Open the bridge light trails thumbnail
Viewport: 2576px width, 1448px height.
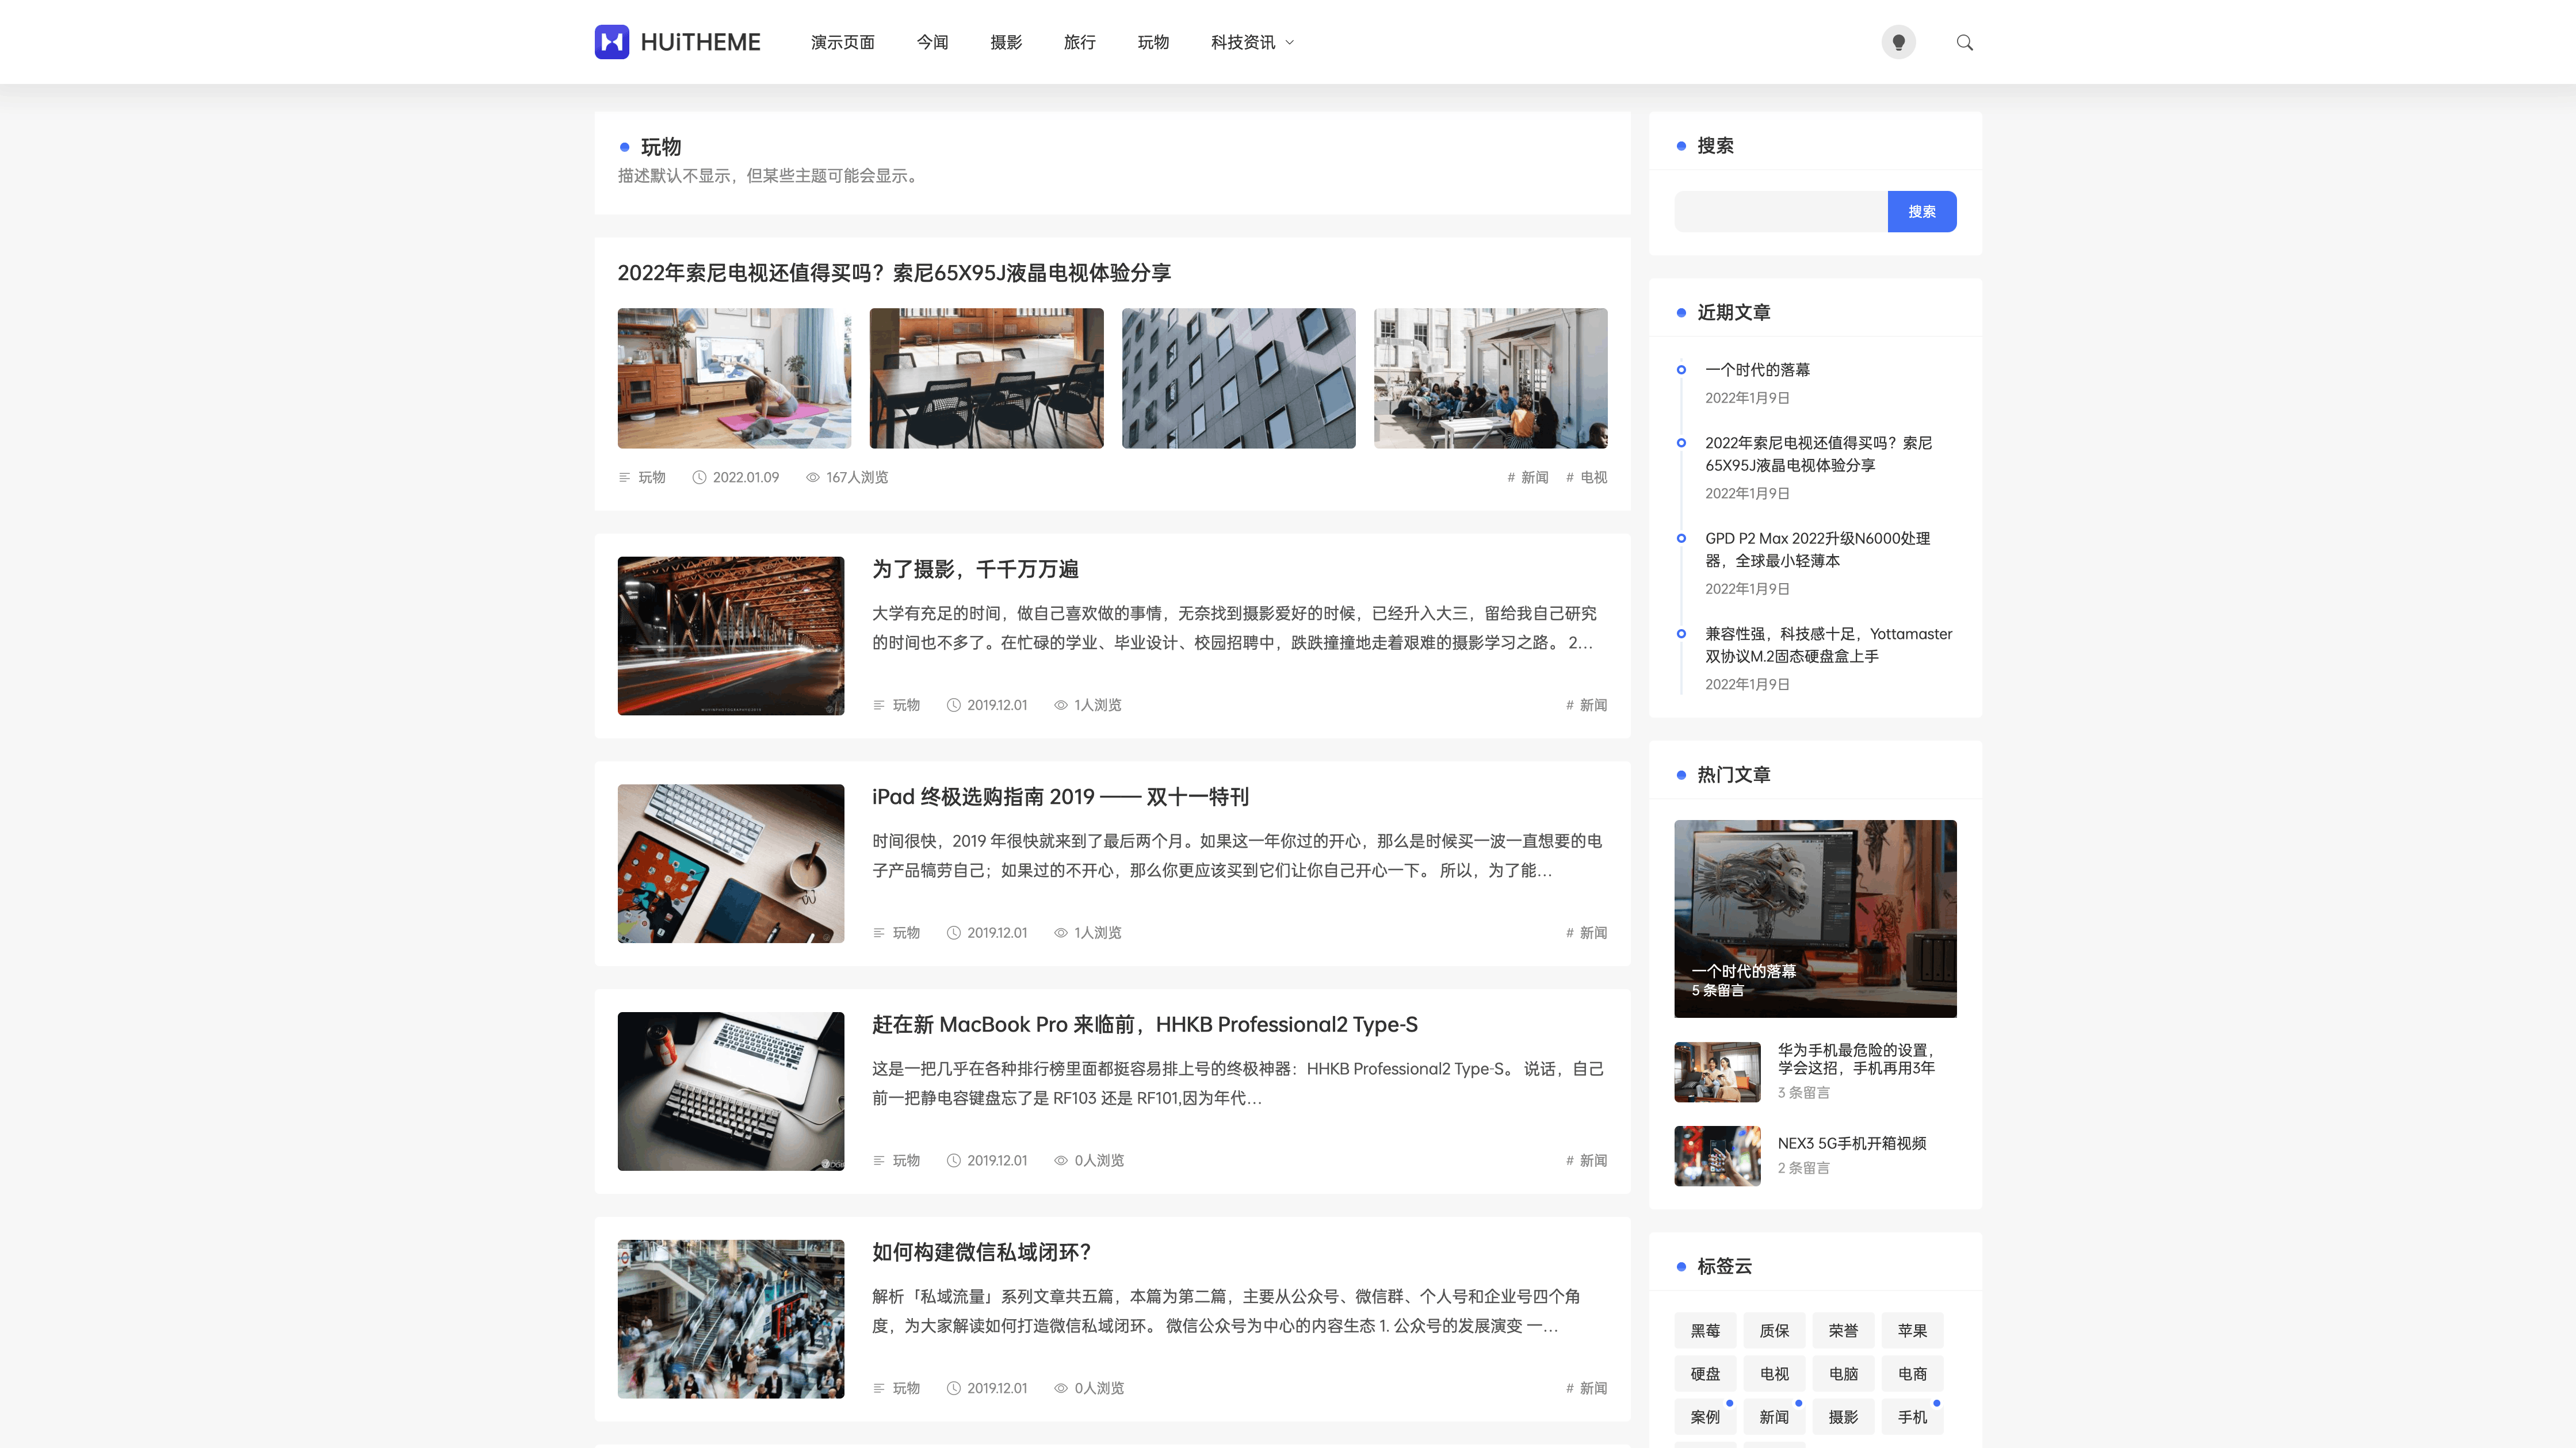(x=730, y=635)
